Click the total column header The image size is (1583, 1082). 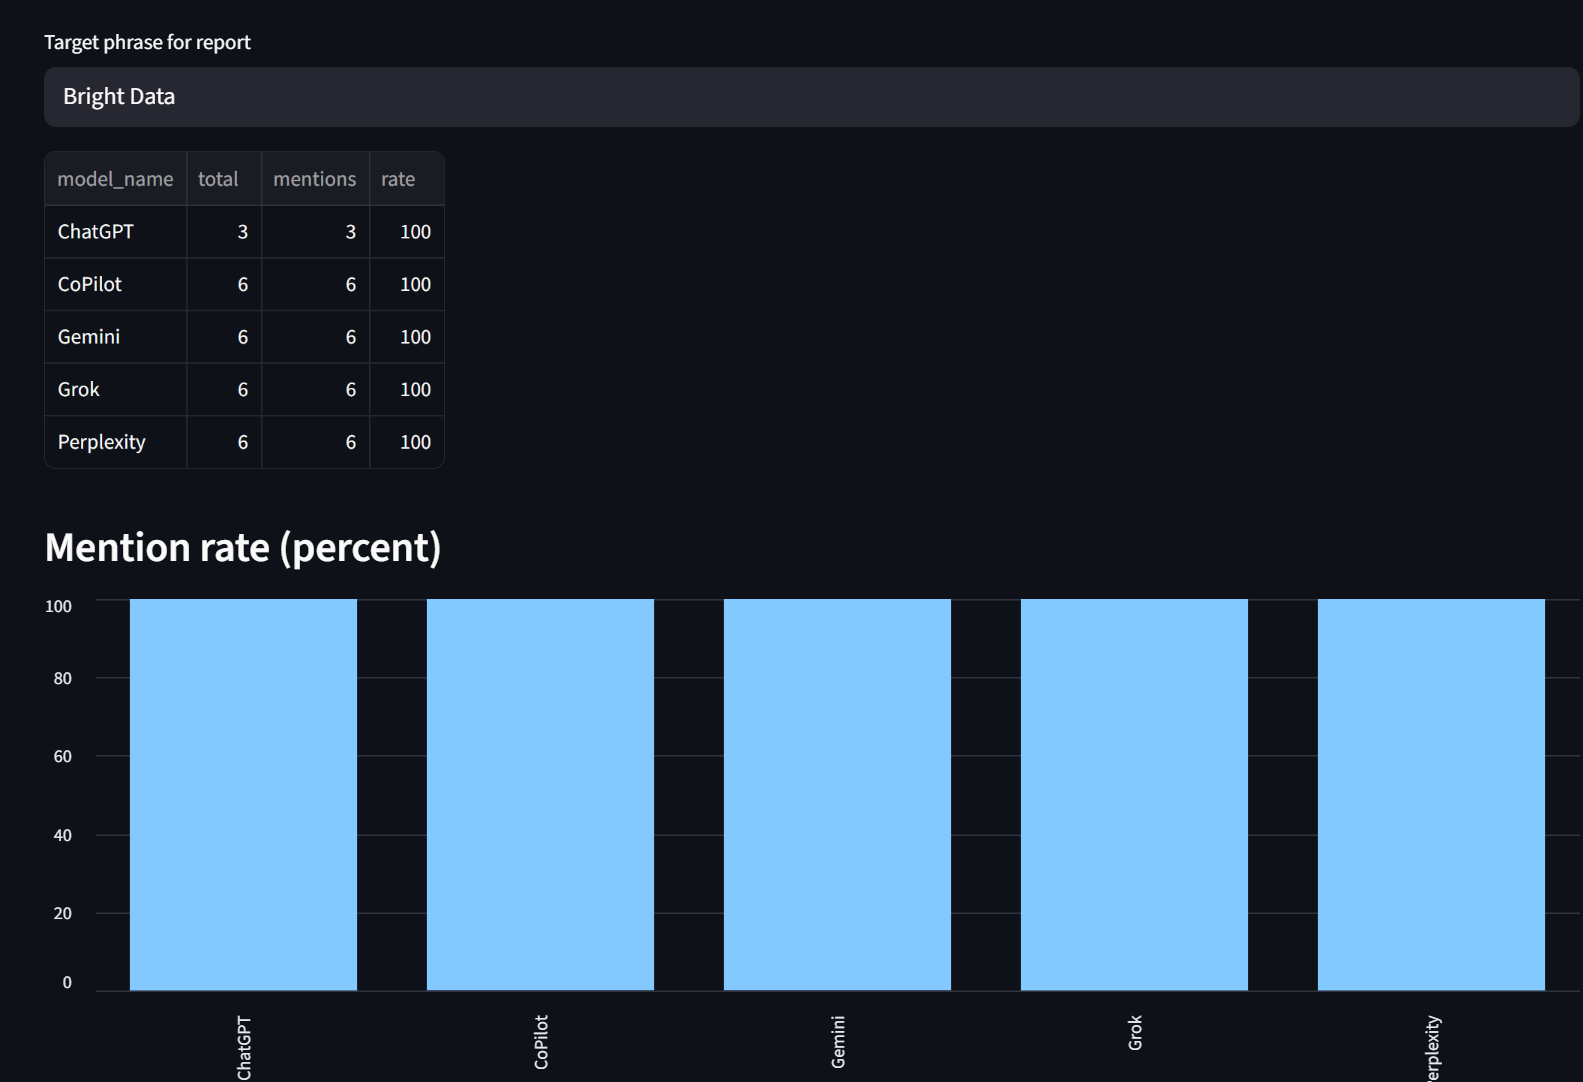(x=223, y=179)
